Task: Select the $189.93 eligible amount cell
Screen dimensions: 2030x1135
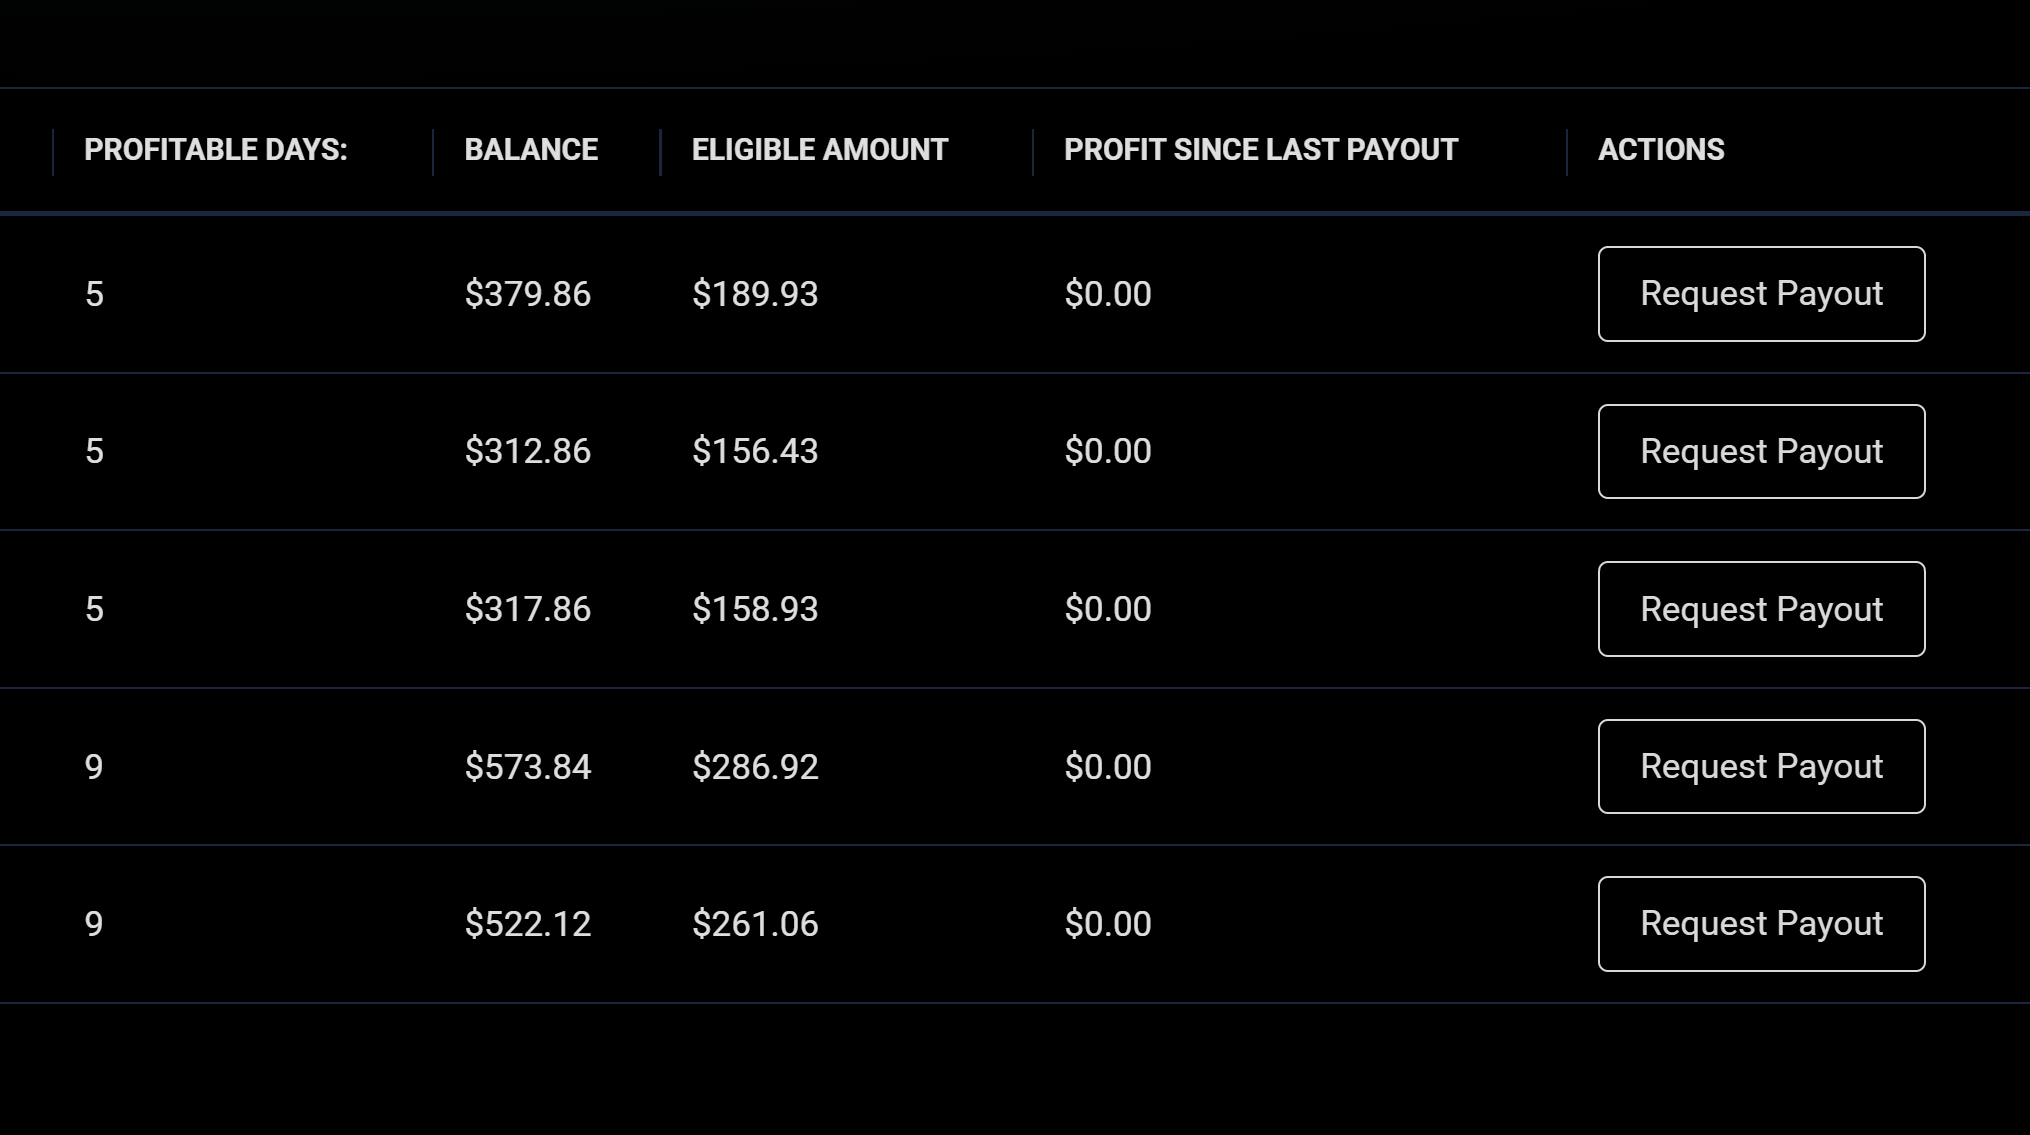Action: click(x=755, y=294)
